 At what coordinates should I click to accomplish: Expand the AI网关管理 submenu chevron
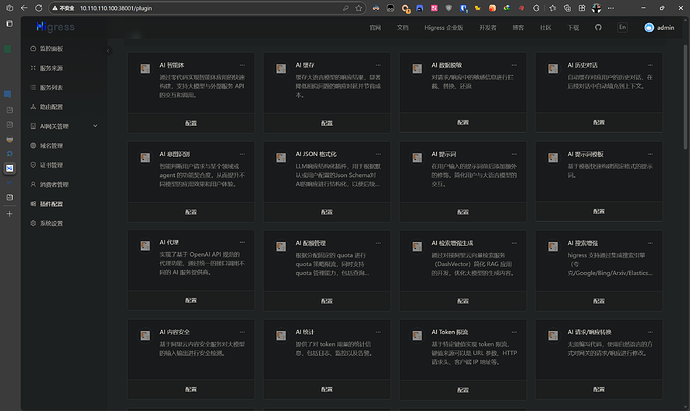coord(95,126)
